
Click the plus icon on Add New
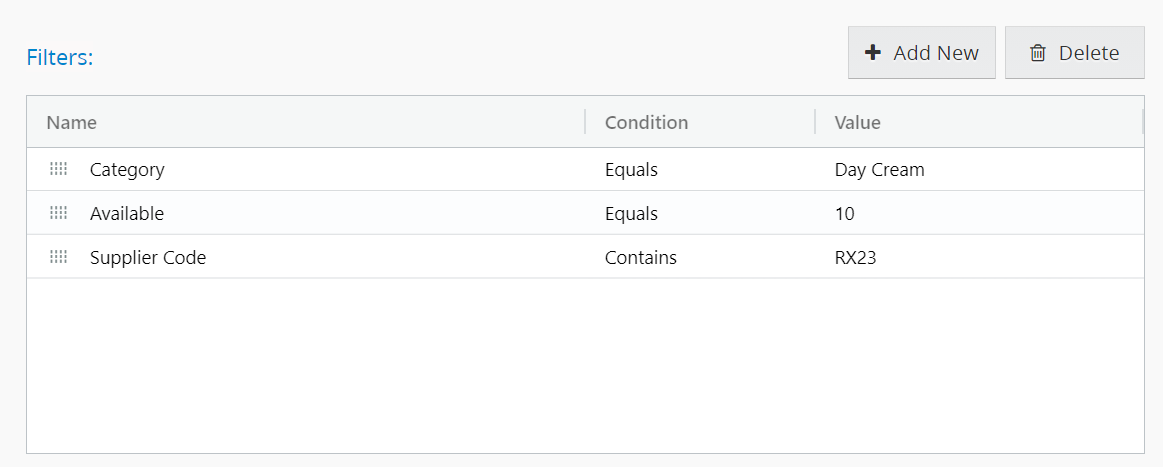pos(873,53)
